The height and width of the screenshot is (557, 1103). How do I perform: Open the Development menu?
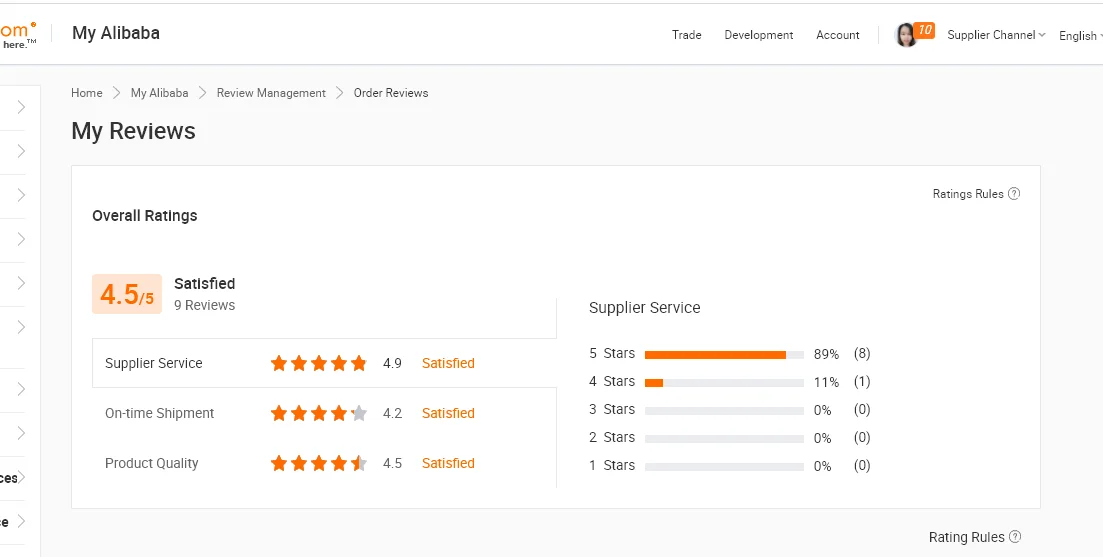pos(758,35)
